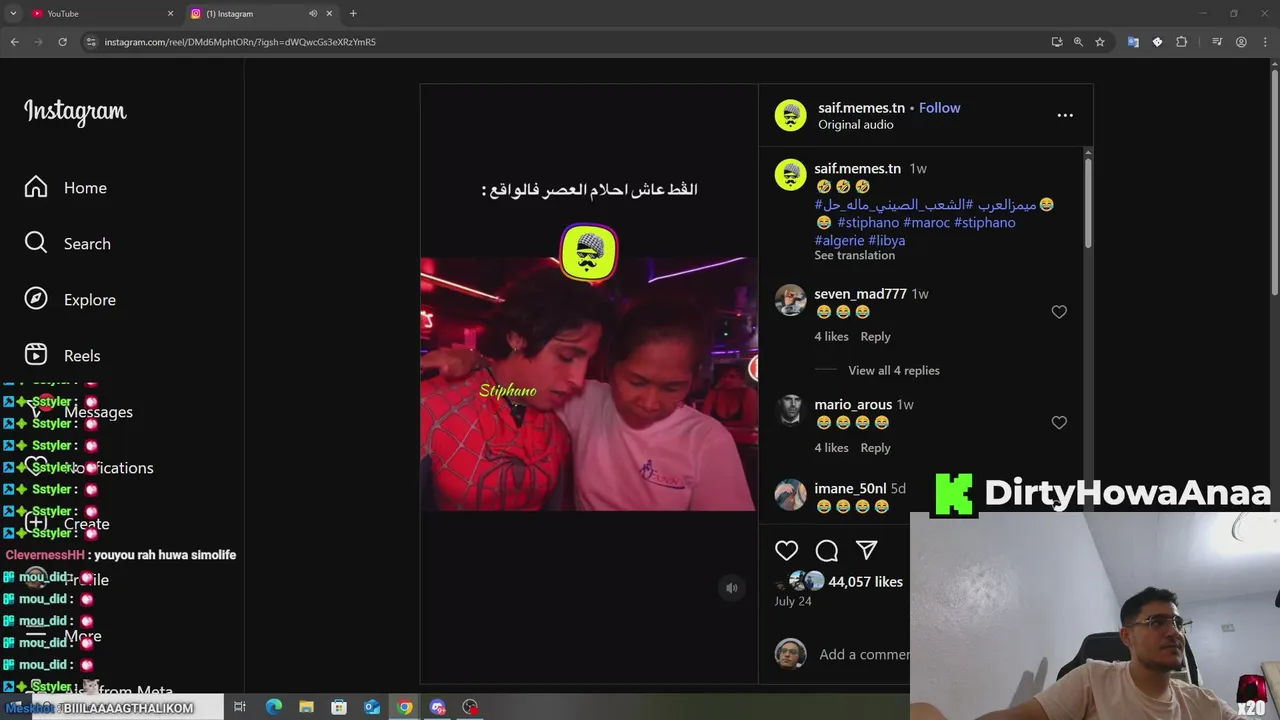Click the Instagram logo
The image size is (1280, 720).
pos(75,111)
